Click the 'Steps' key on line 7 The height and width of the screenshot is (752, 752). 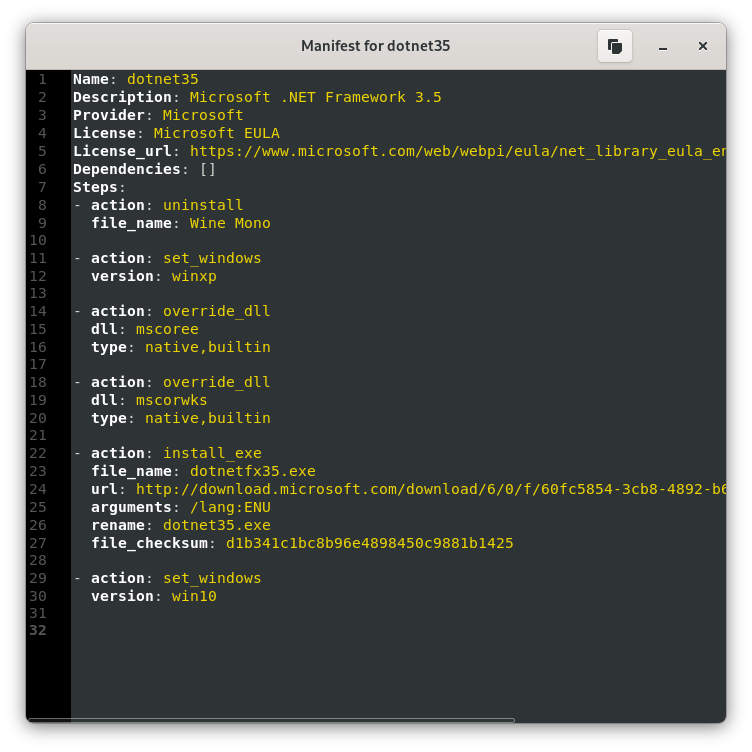click(x=95, y=188)
